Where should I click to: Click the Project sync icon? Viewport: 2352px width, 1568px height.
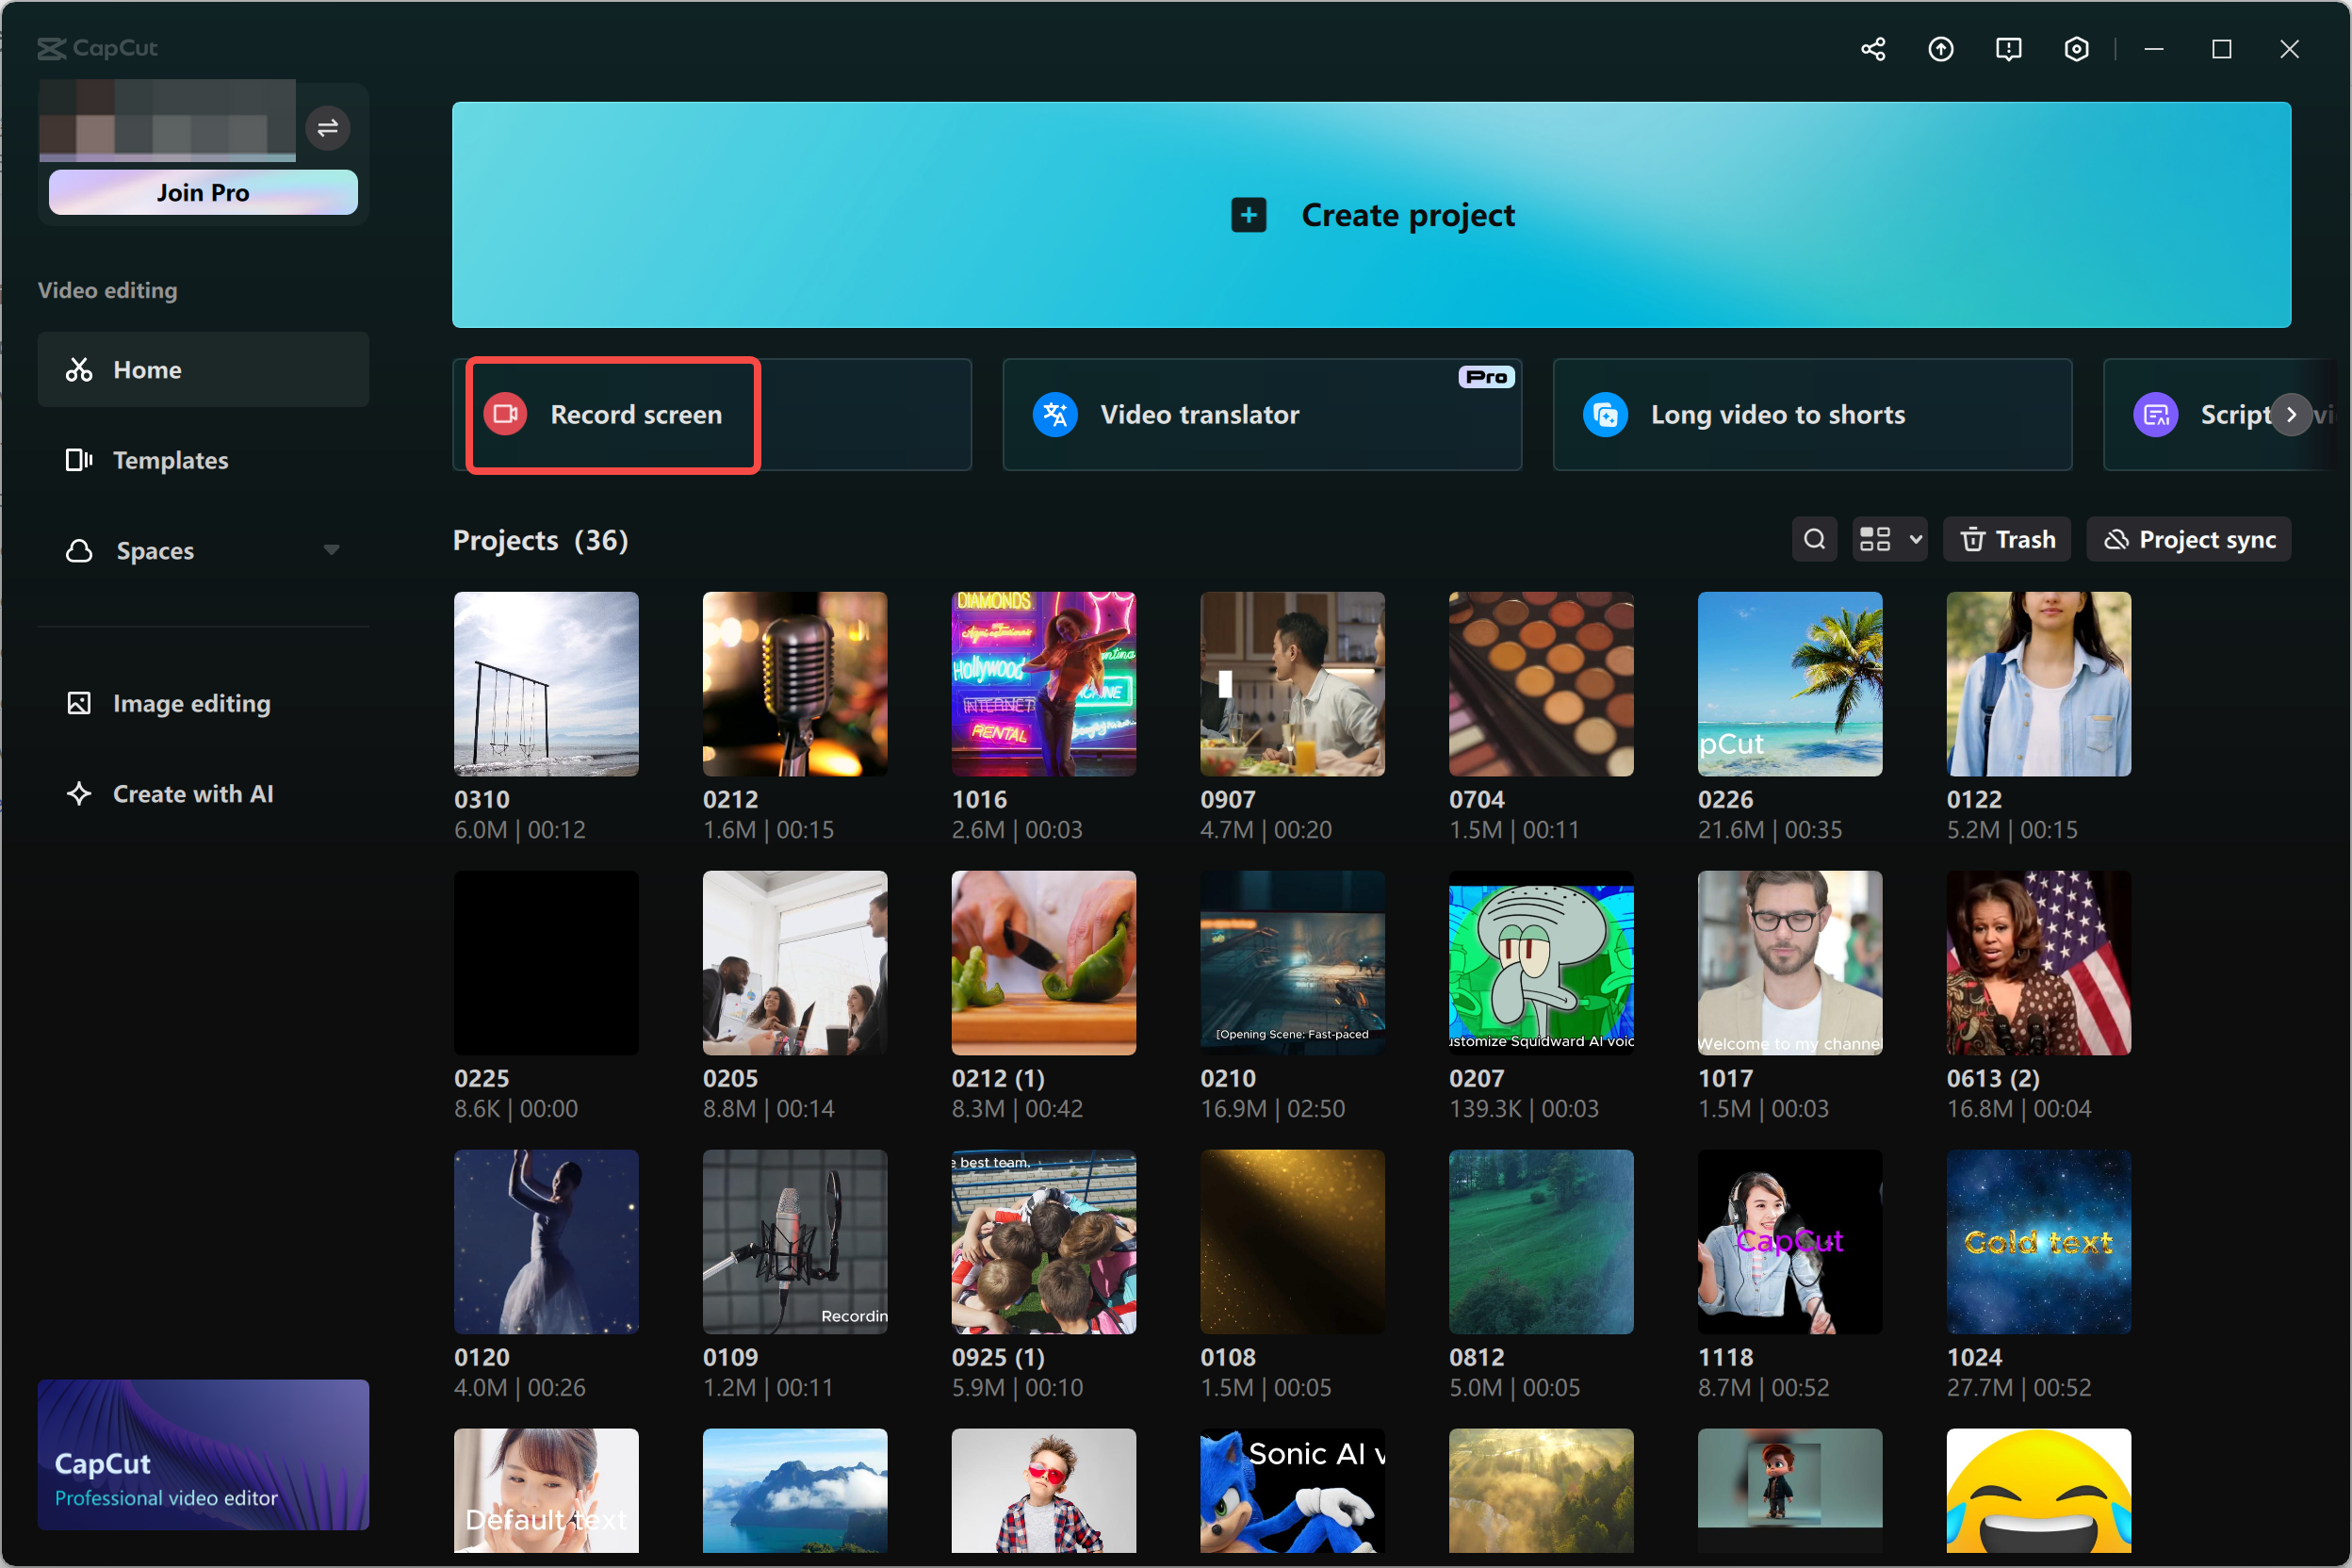[x=2117, y=539]
